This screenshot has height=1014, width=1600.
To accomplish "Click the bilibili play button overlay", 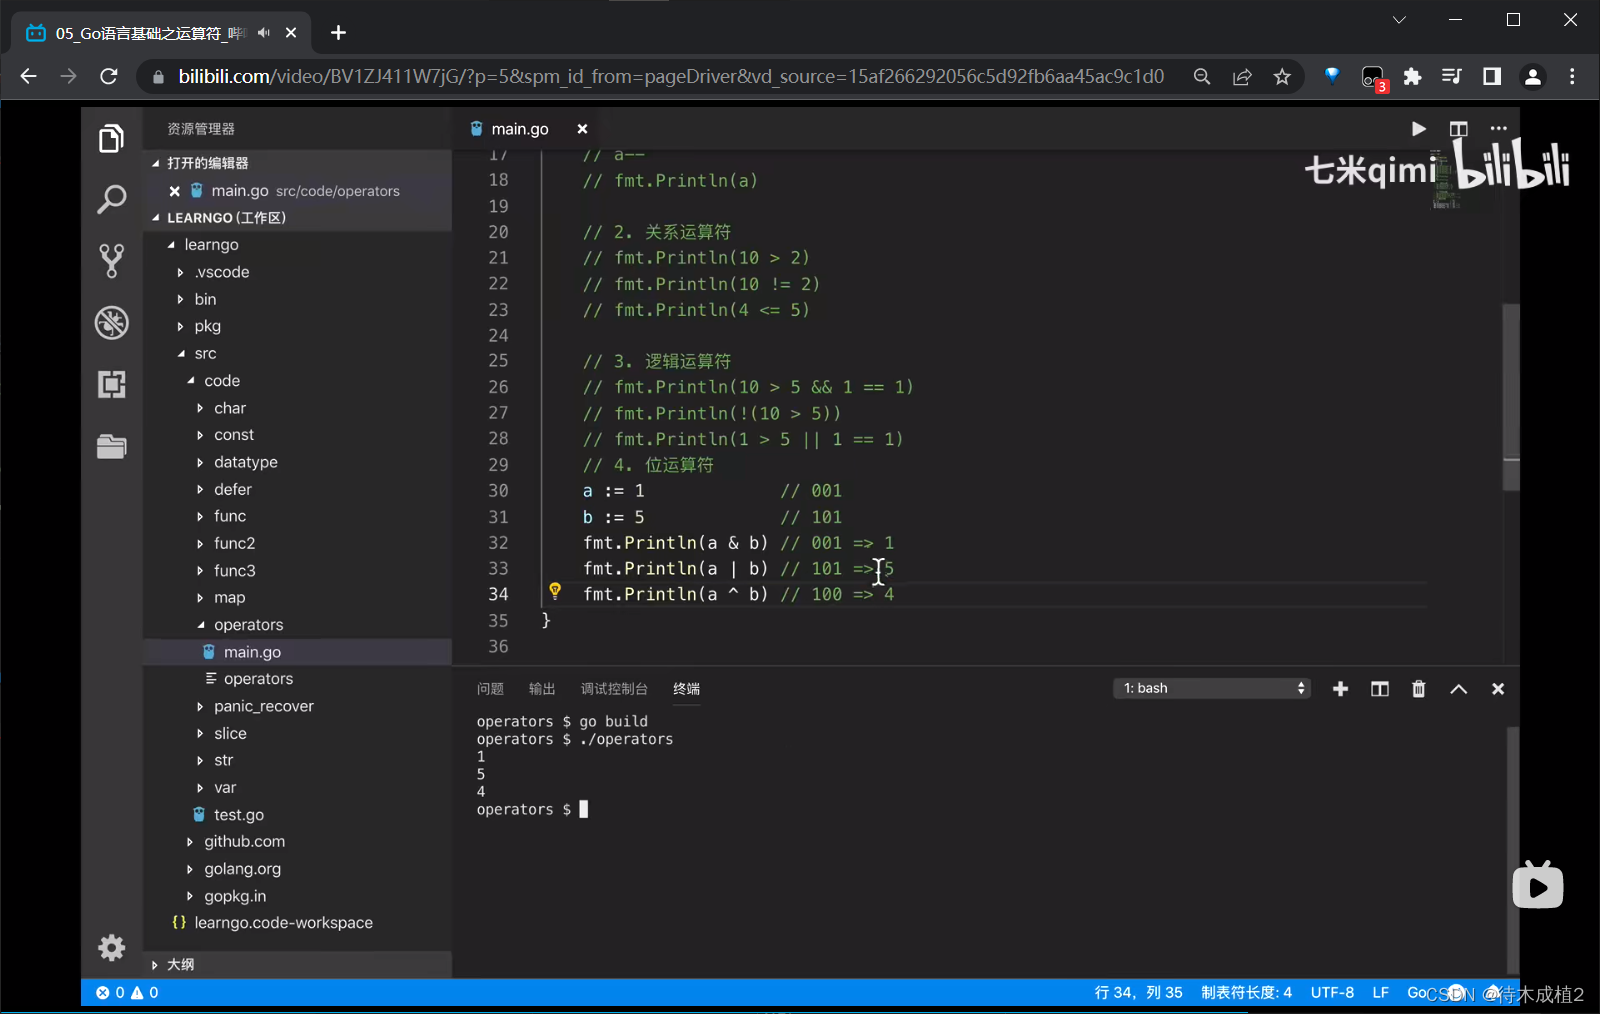I will [x=1538, y=885].
